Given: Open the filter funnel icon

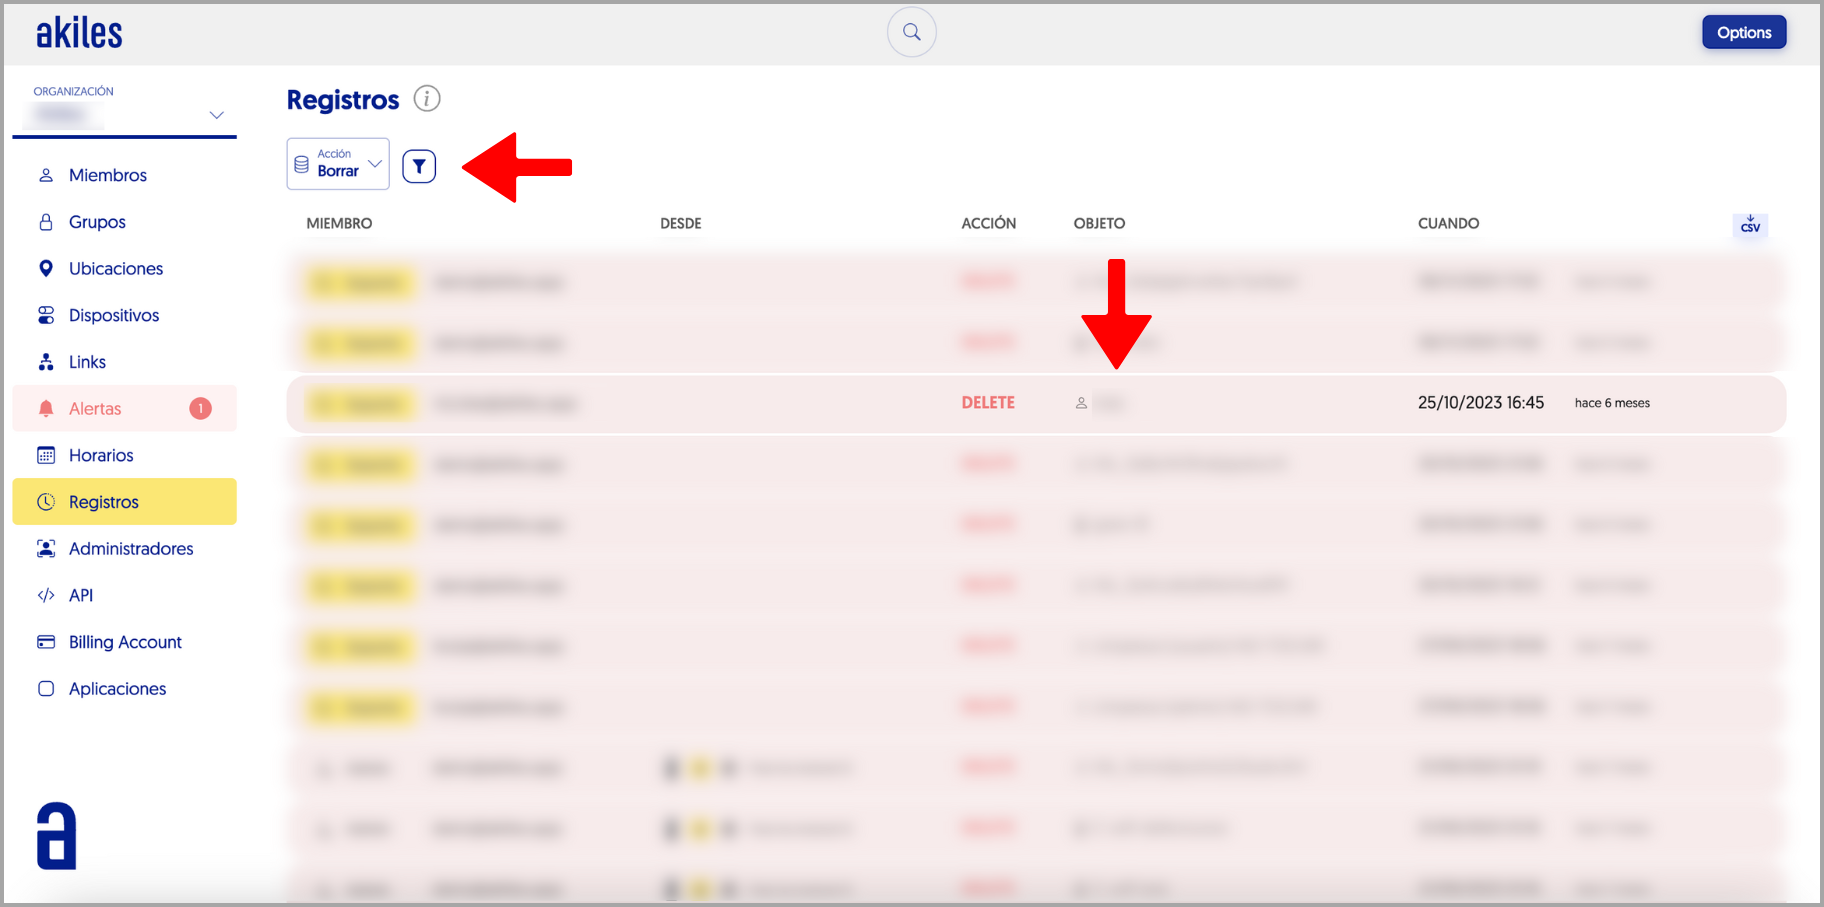Looking at the screenshot, I should [x=419, y=166].
